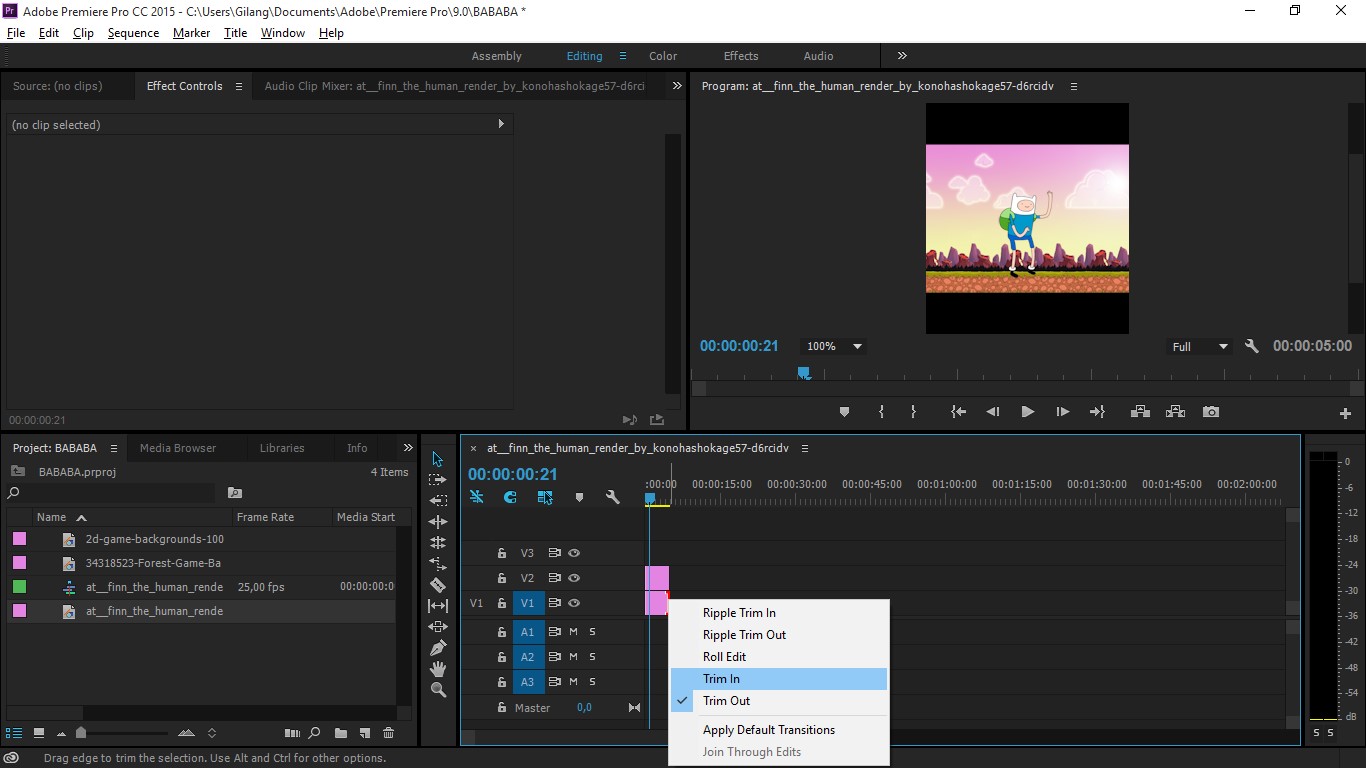Switch Project panel to list view

[x=14, y=733]
